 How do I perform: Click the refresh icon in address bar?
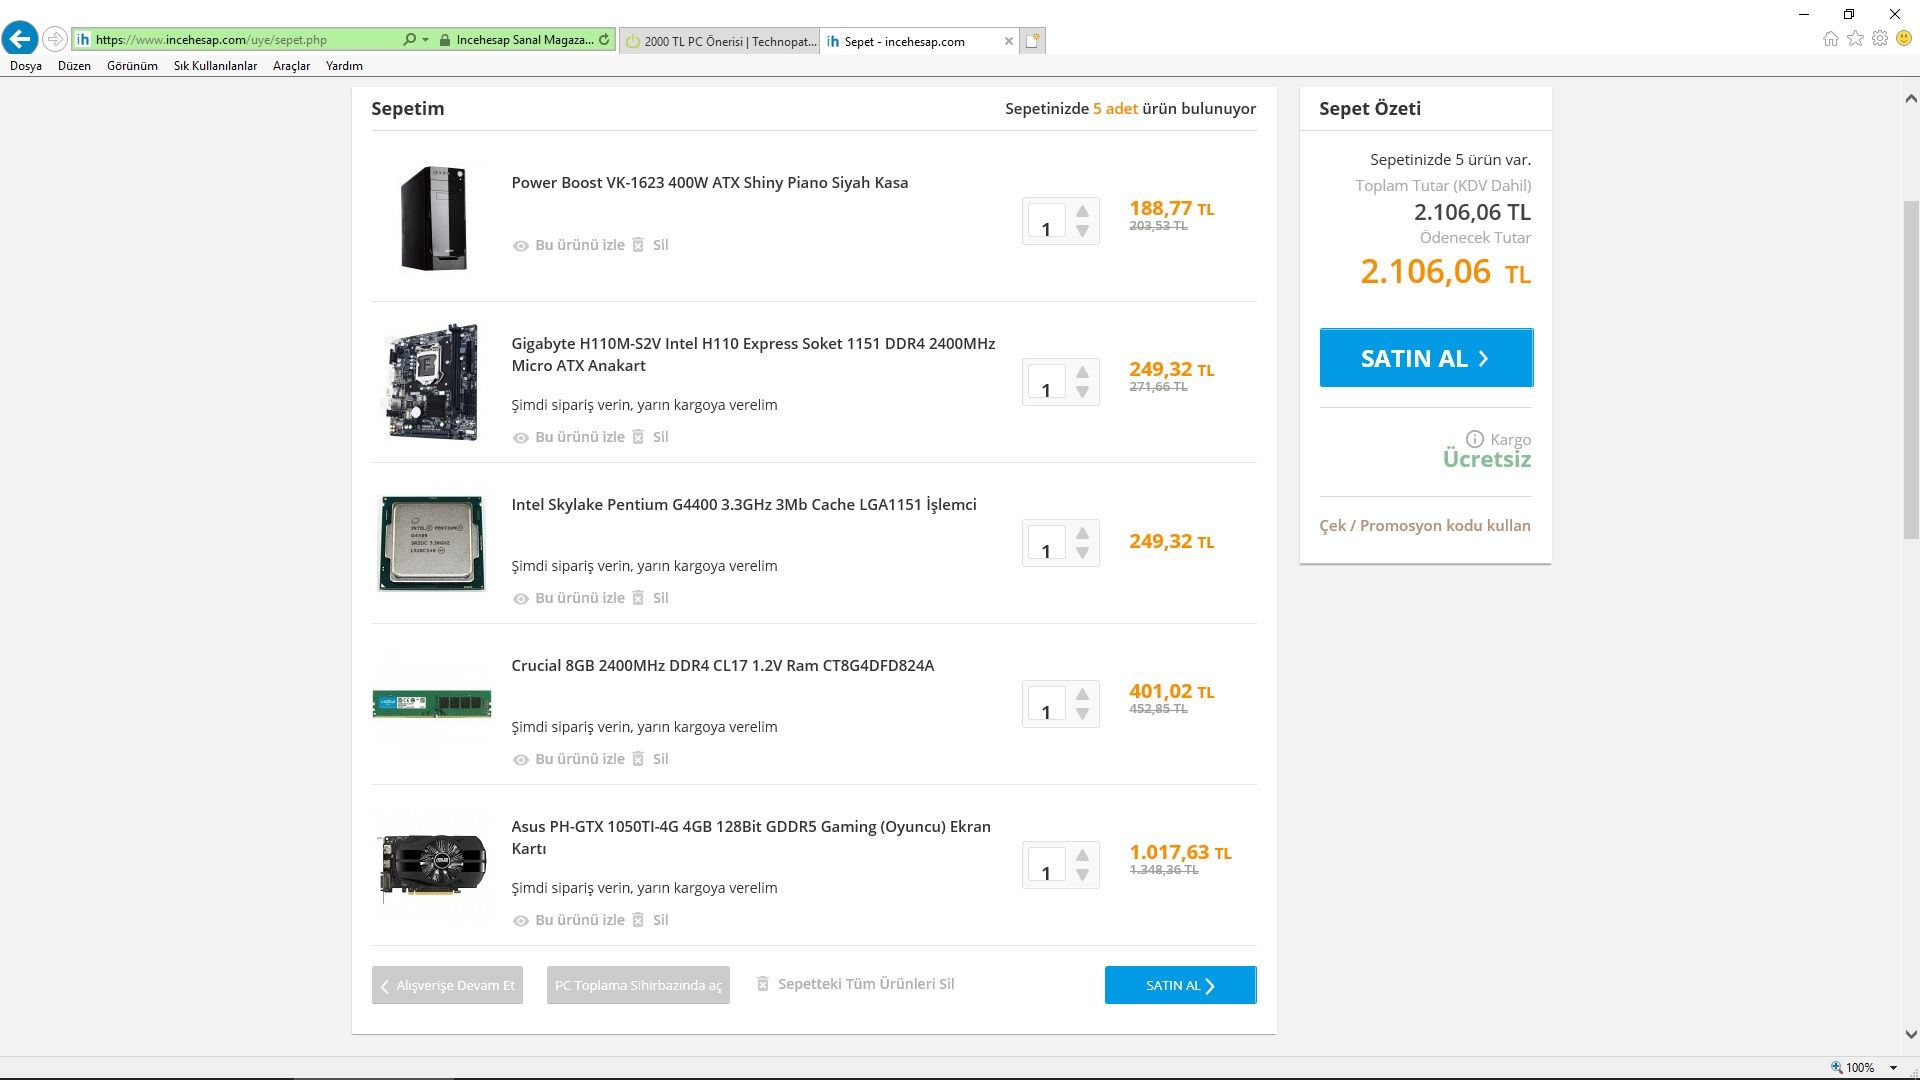pos(604,40)
